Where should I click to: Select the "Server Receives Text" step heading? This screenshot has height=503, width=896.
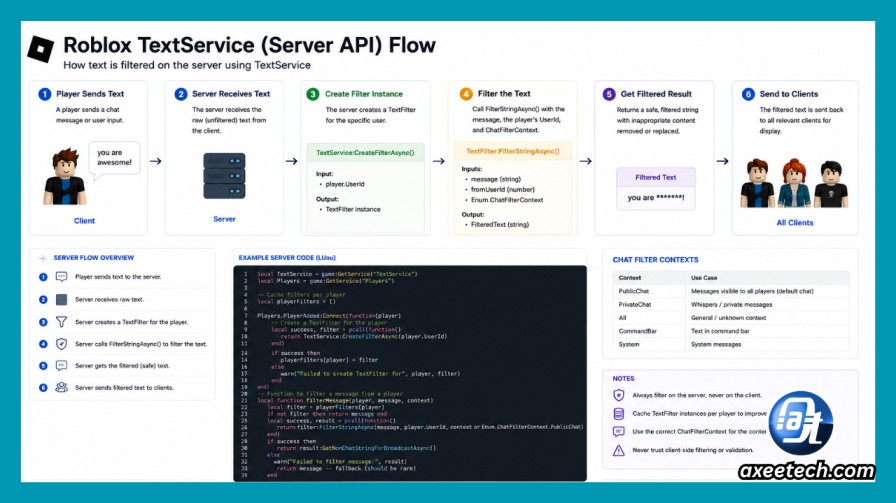pos(231,94)
